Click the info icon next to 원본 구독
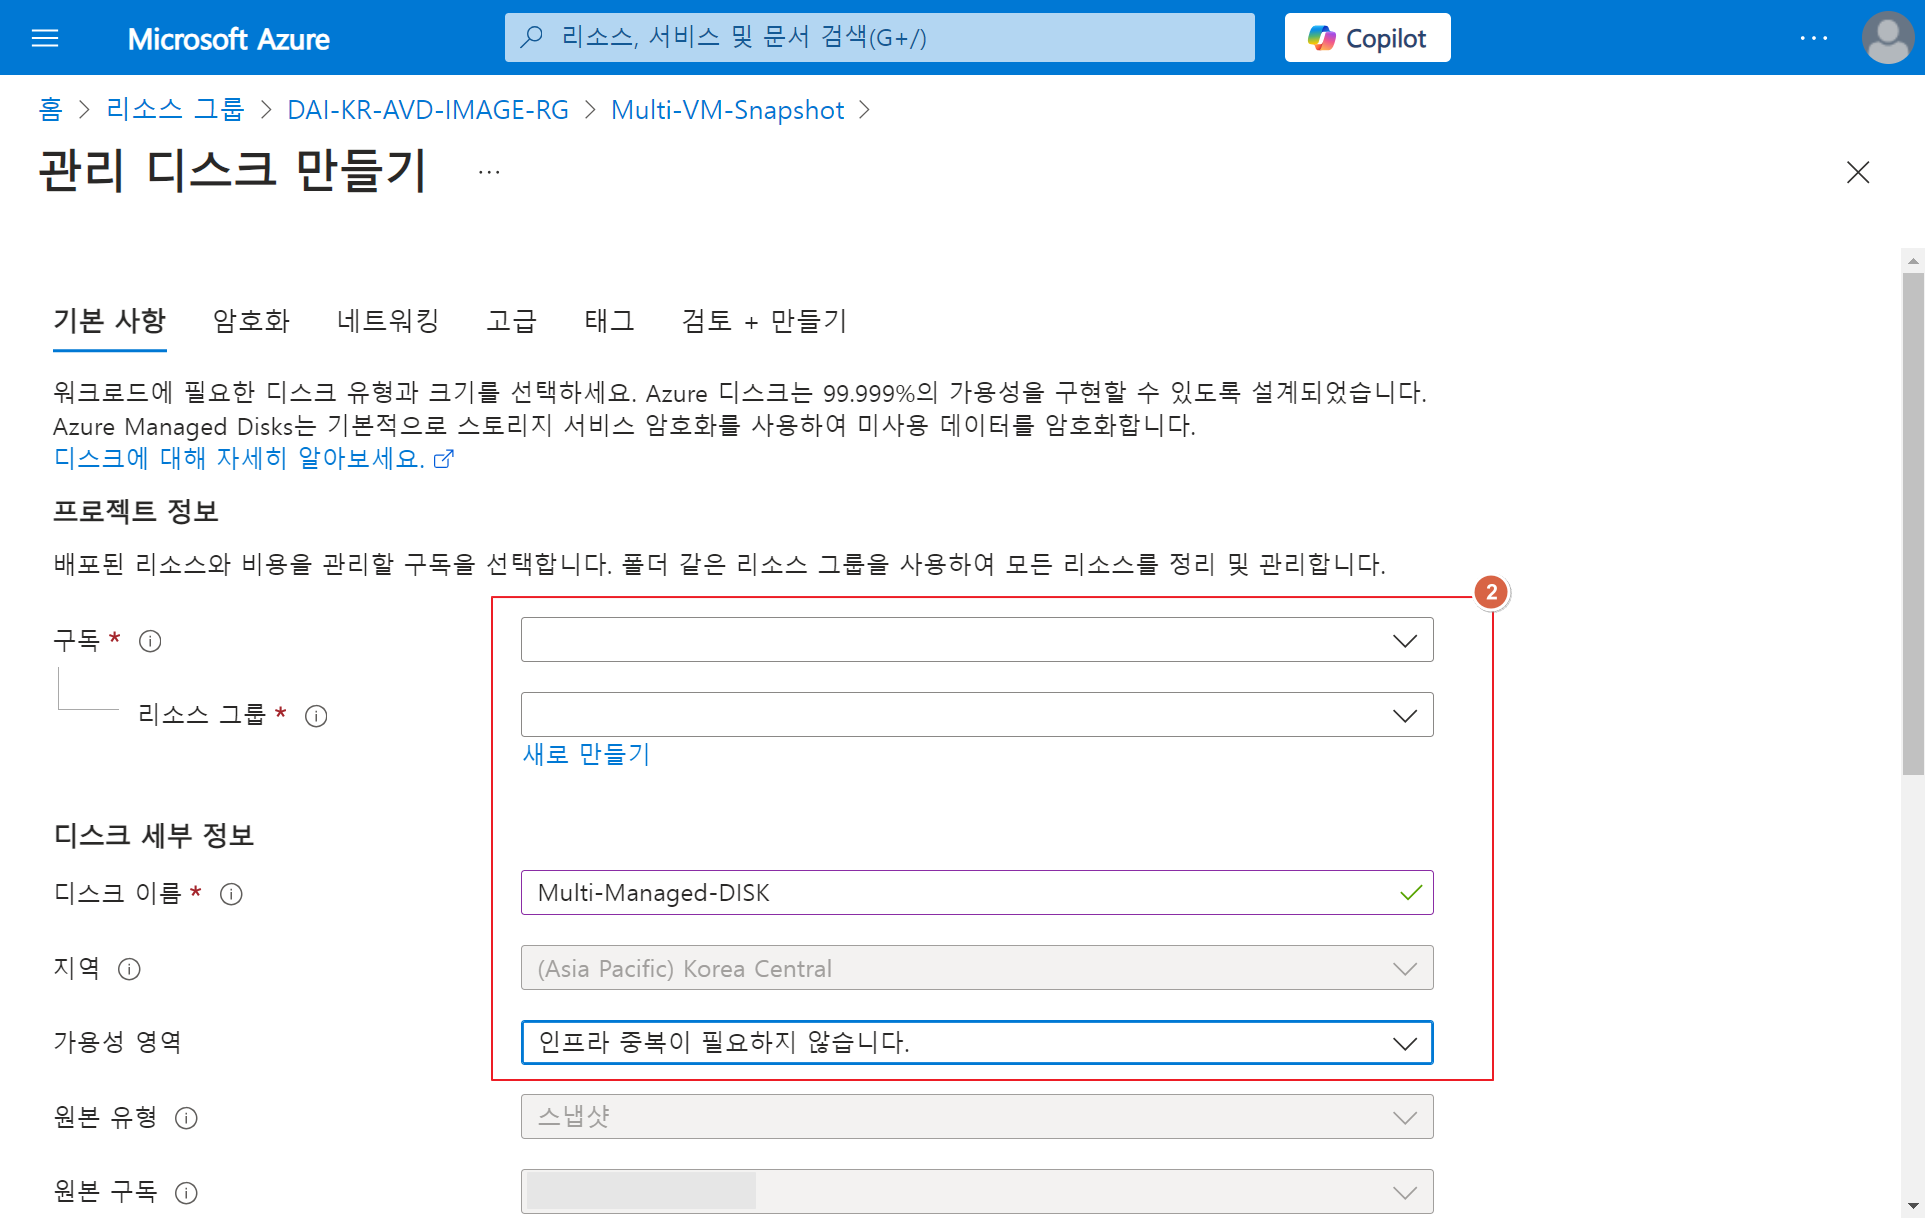Screen dimensions: 1925x1218 click(186, 1193)
